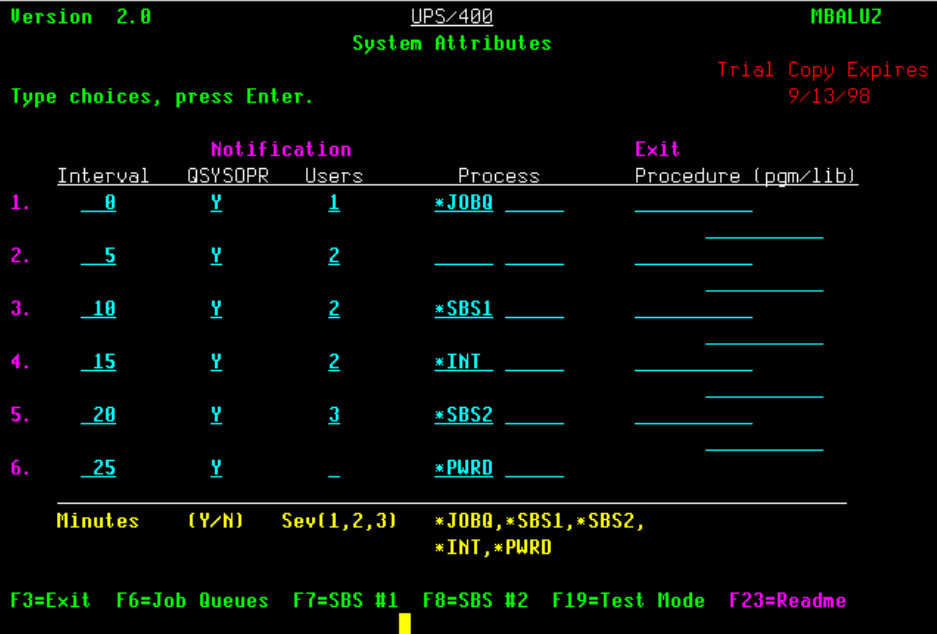Click the Version 2.0 text

click(x=81, y=17)
